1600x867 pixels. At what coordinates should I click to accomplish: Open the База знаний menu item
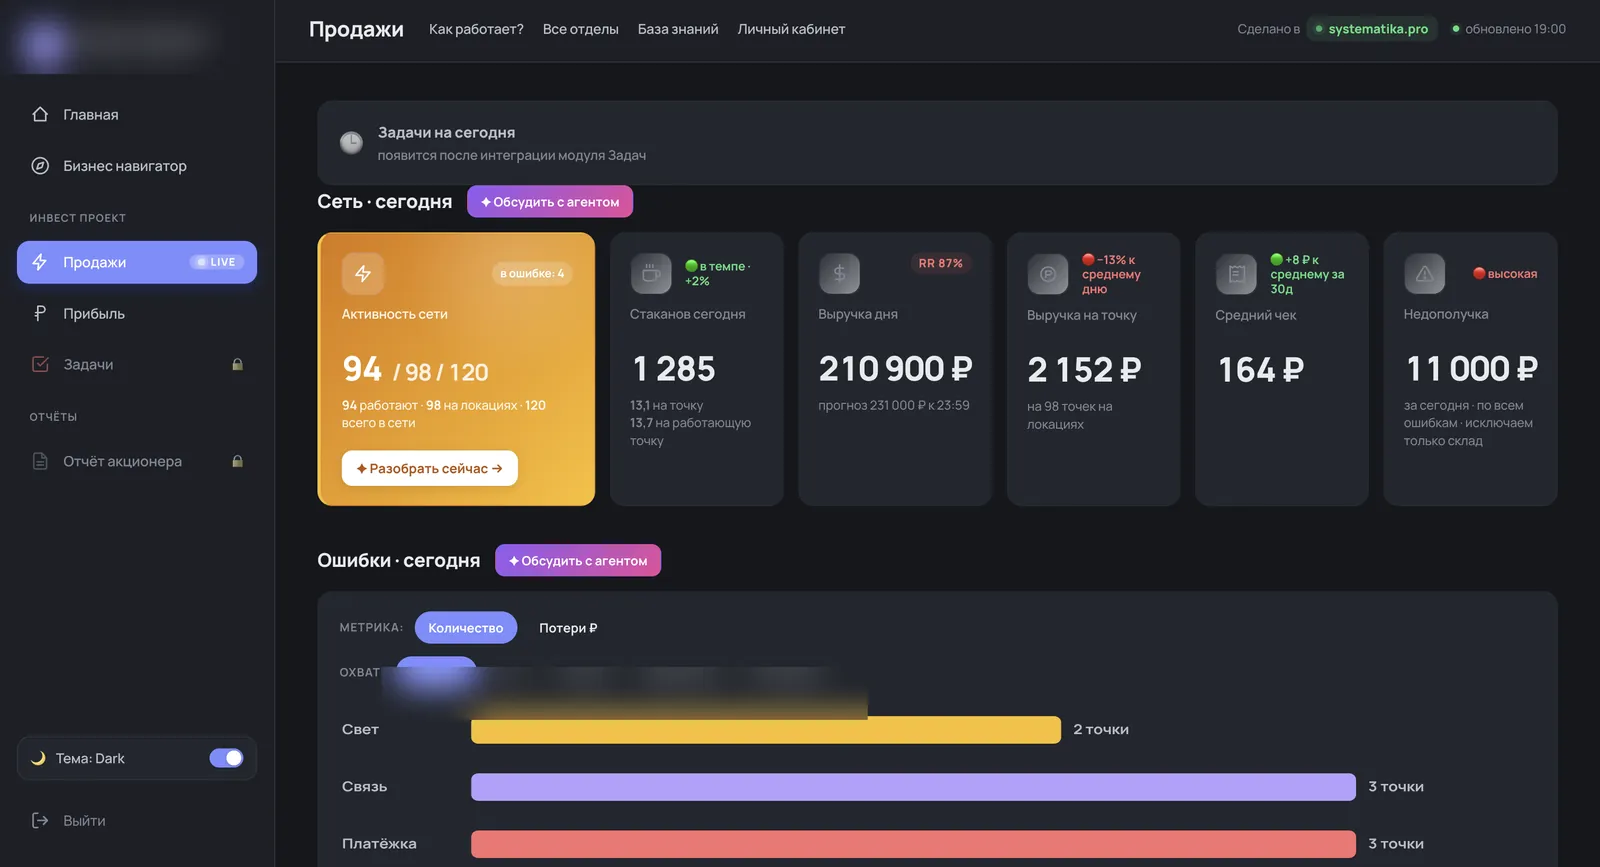(678, 29)
